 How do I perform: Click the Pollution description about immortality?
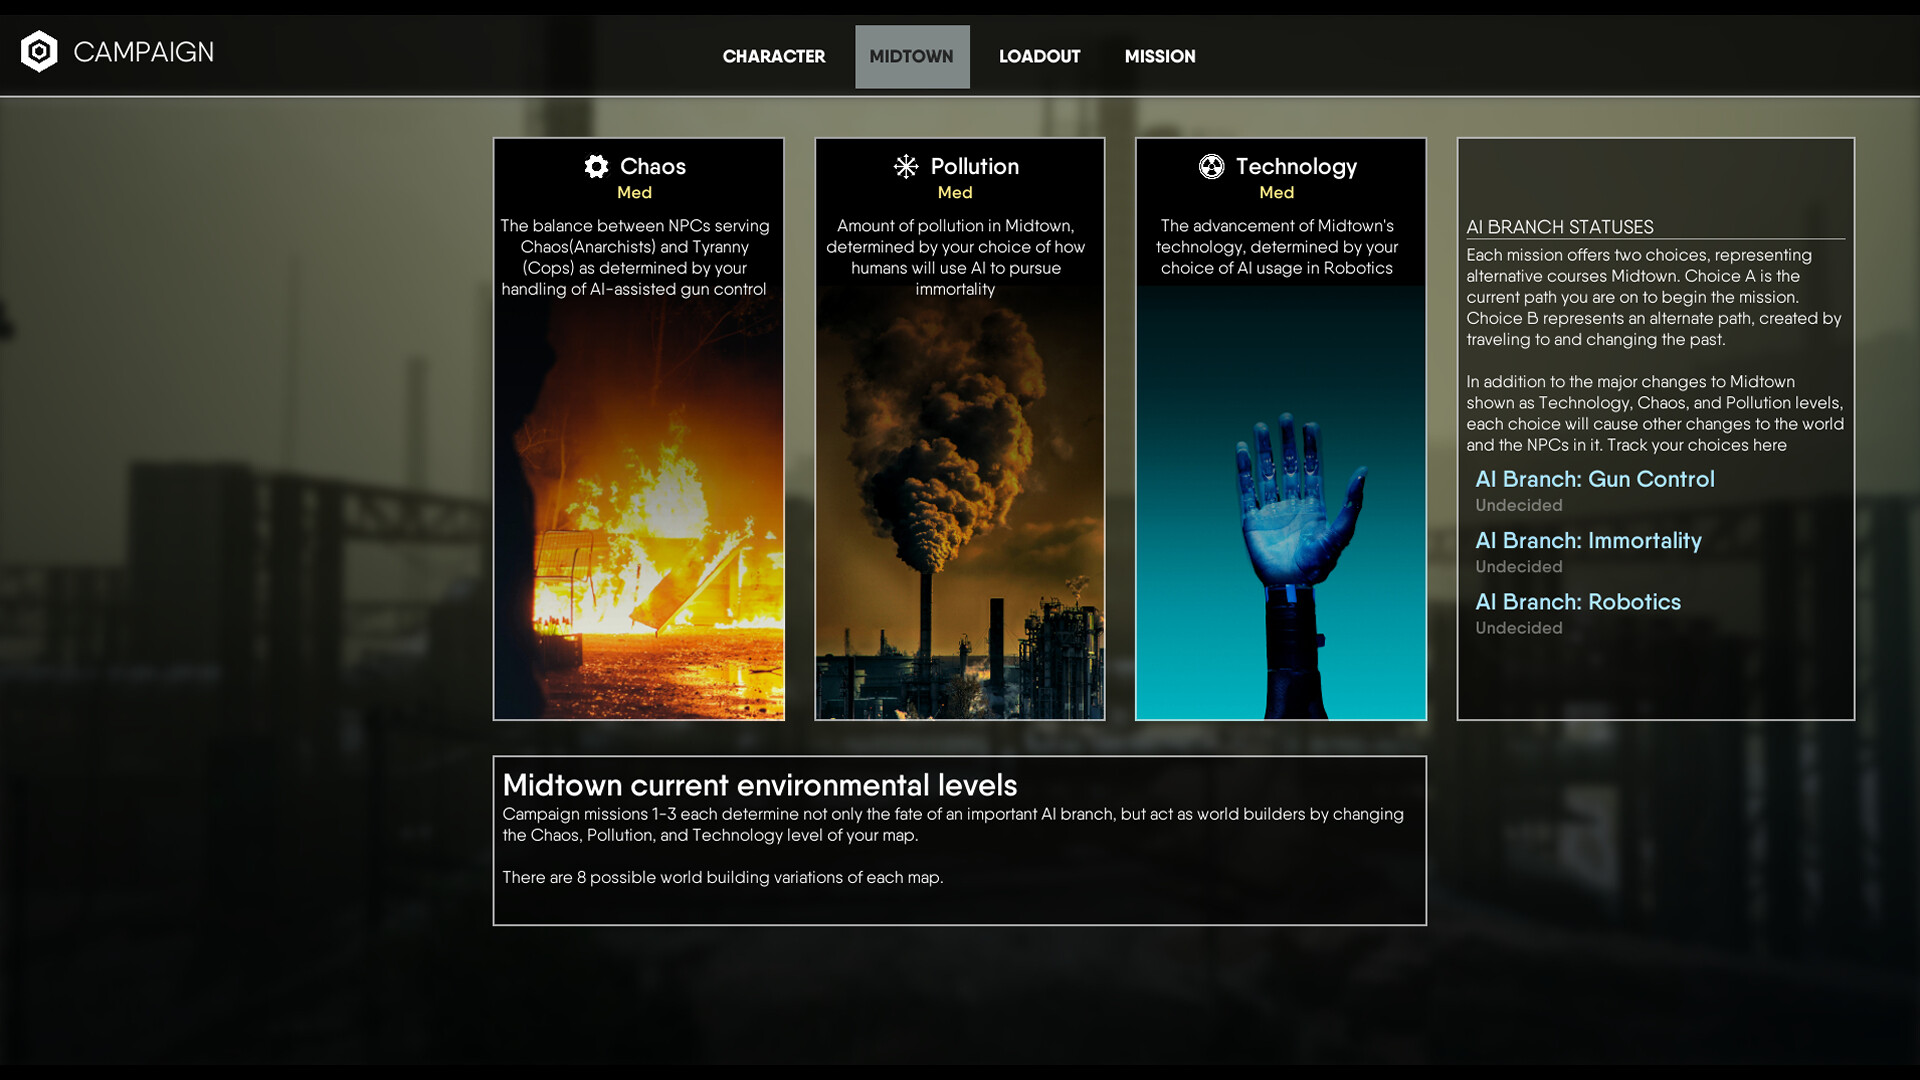coord(955,257)
